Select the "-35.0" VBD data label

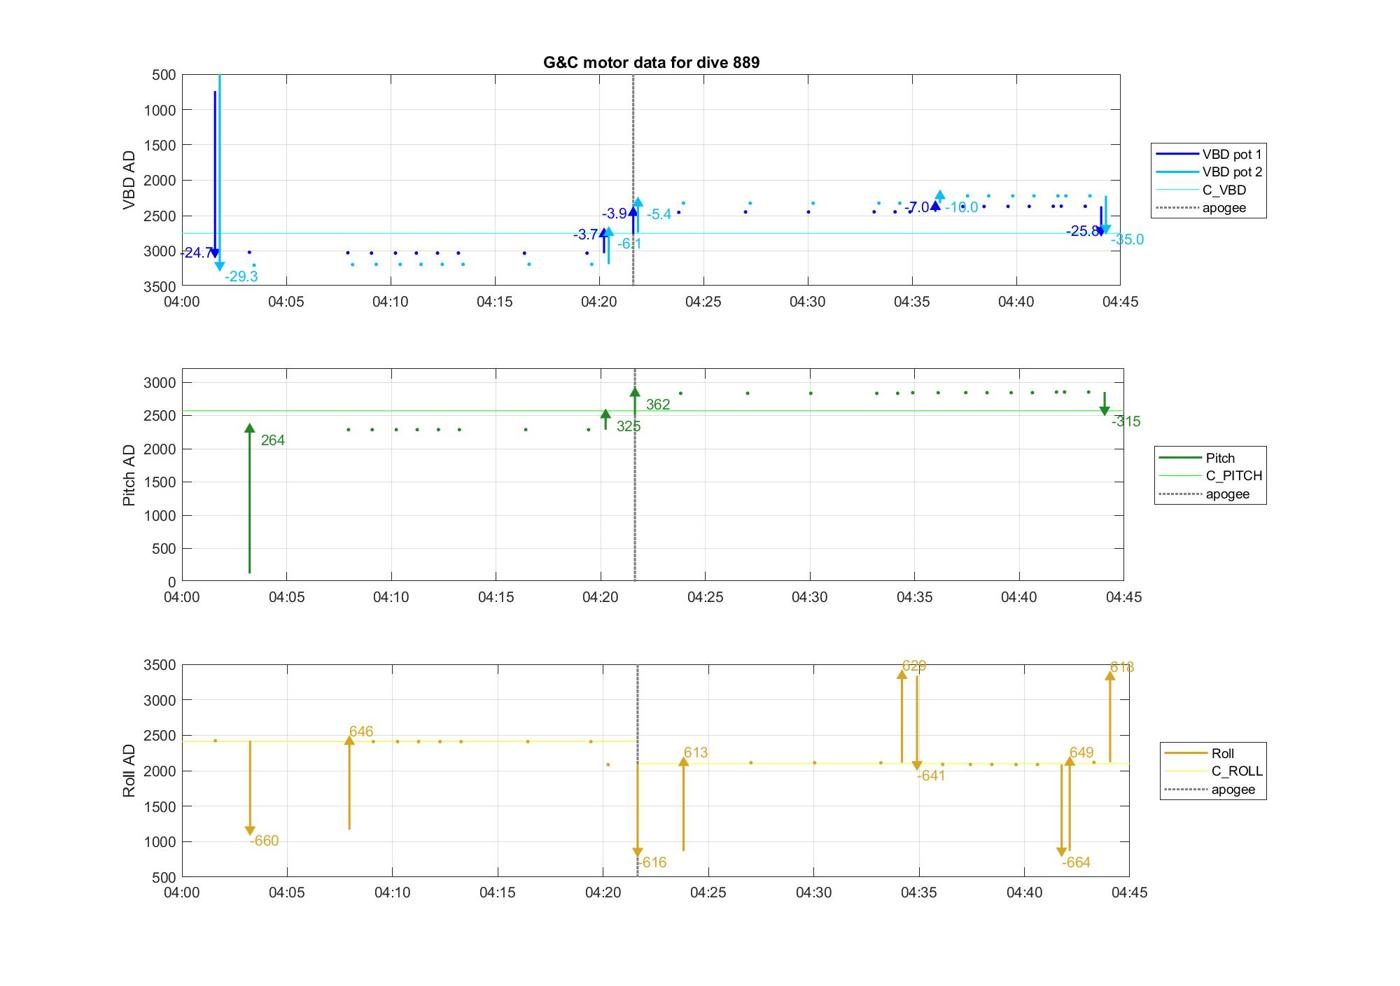(1127, 240)
